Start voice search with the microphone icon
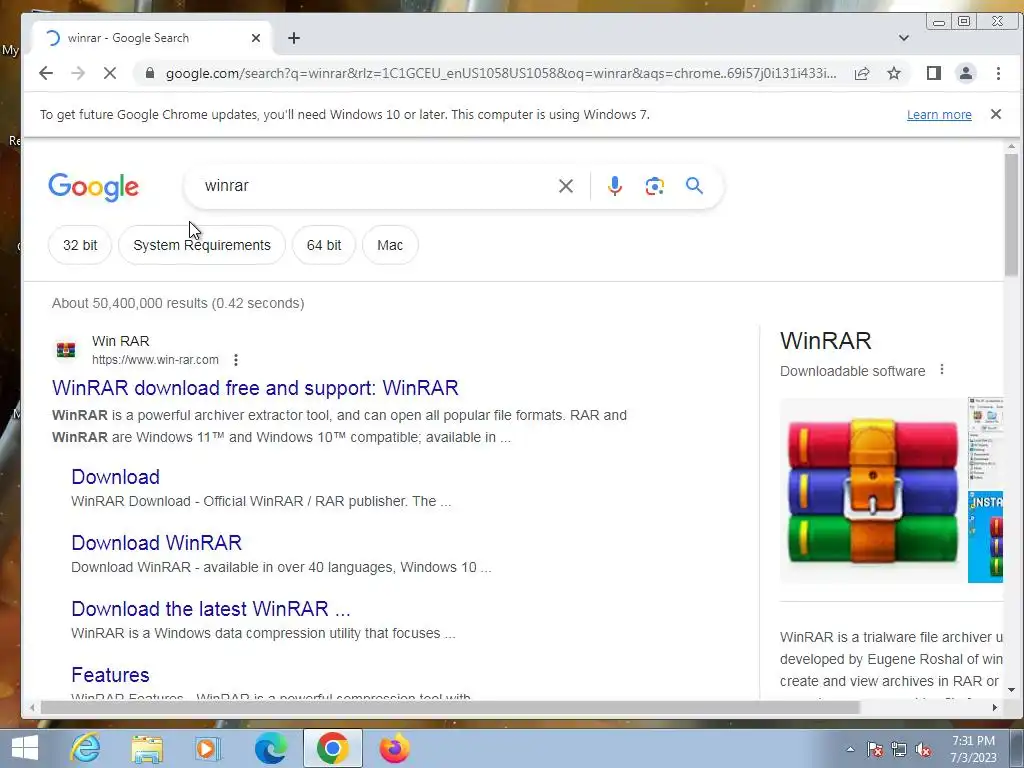 [x=615, y=186]
